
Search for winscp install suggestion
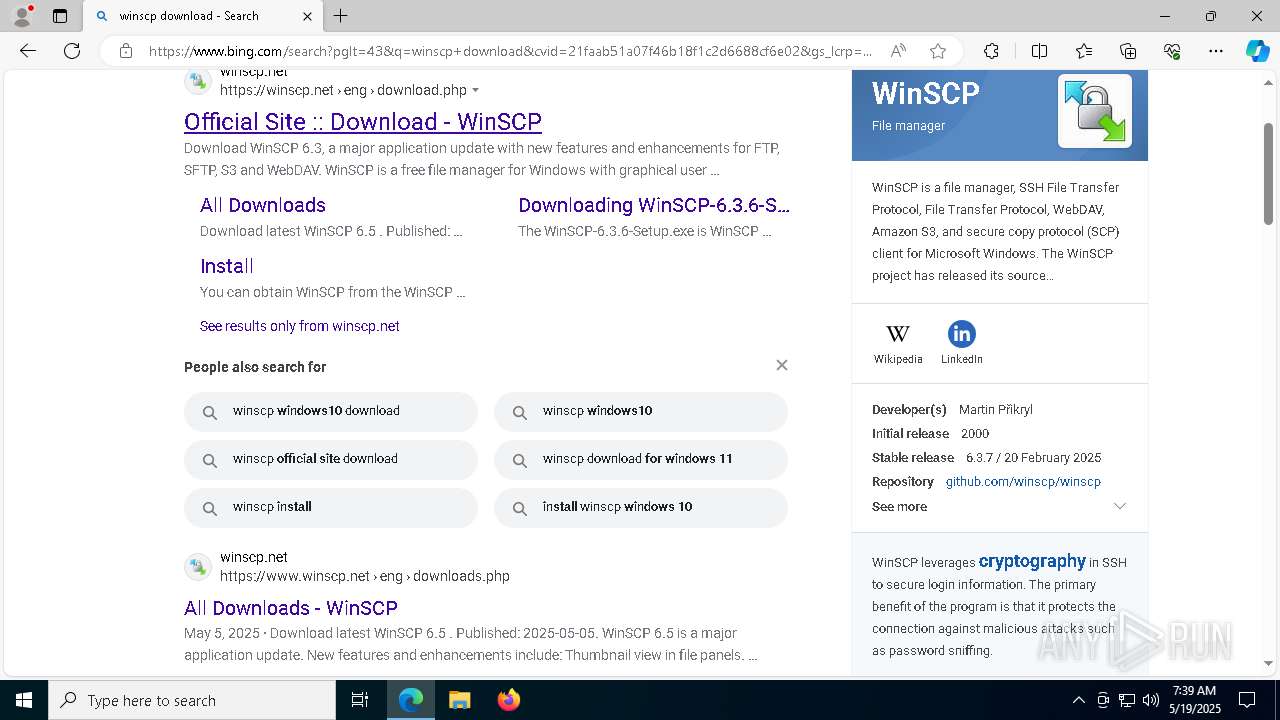331,507
